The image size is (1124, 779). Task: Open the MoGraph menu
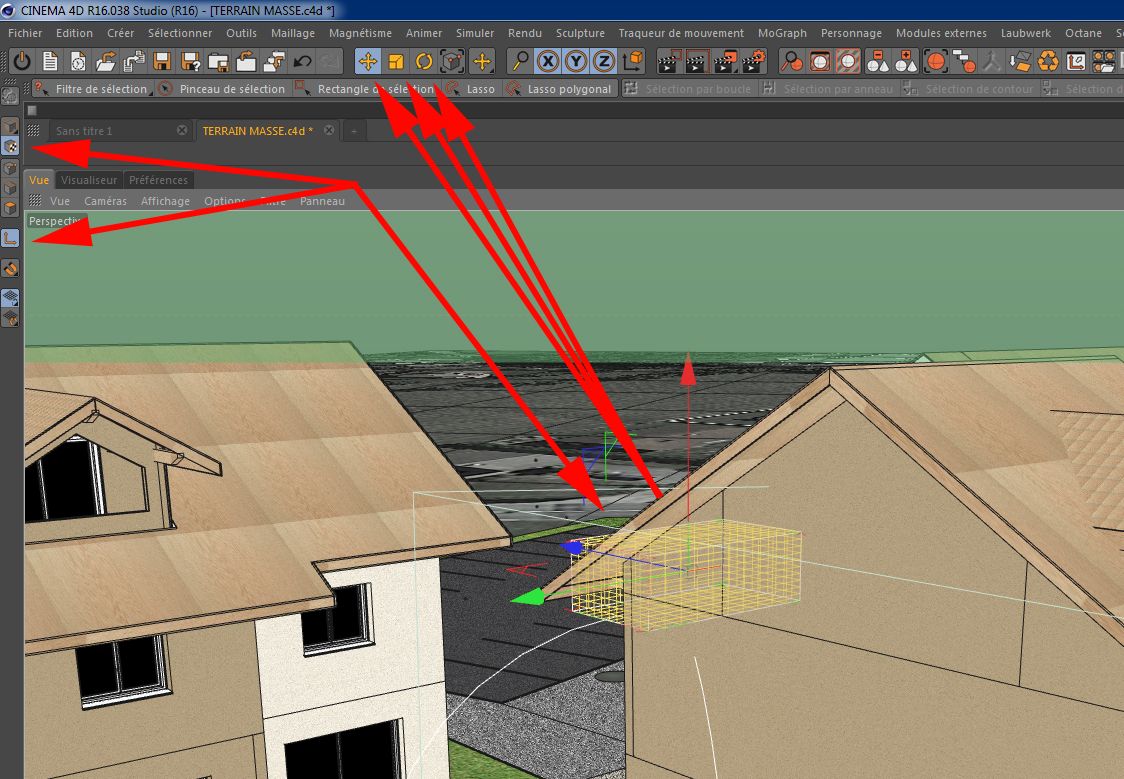tap(782, 33)
